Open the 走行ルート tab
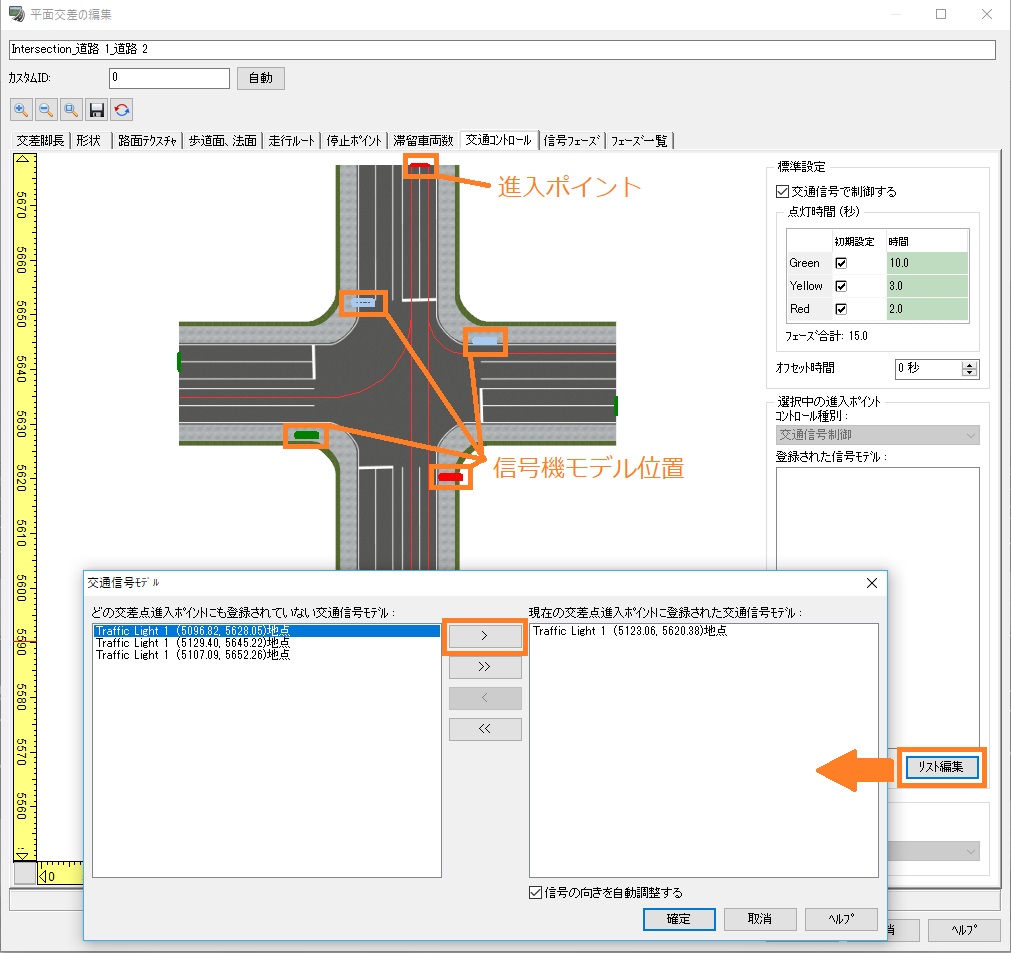The height and width of the screenshot is (953, 1011). [292, 141]
